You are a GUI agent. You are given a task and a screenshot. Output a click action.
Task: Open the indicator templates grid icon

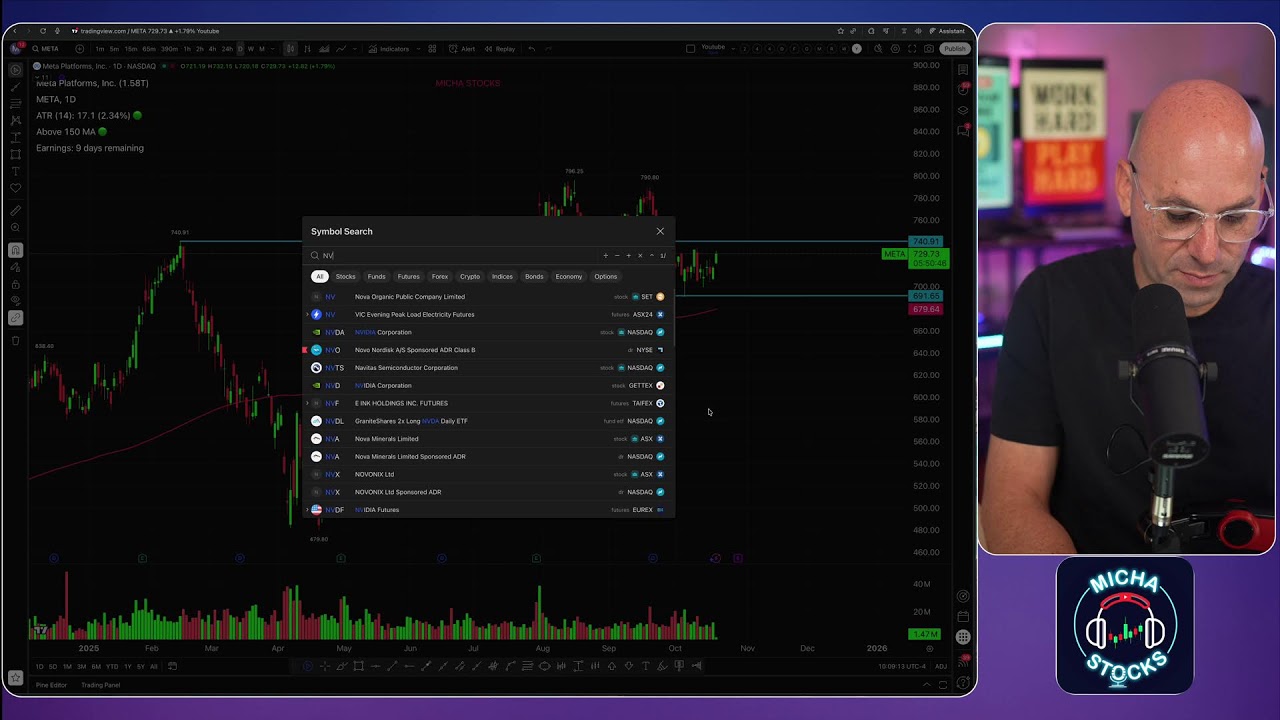point(432,49)
